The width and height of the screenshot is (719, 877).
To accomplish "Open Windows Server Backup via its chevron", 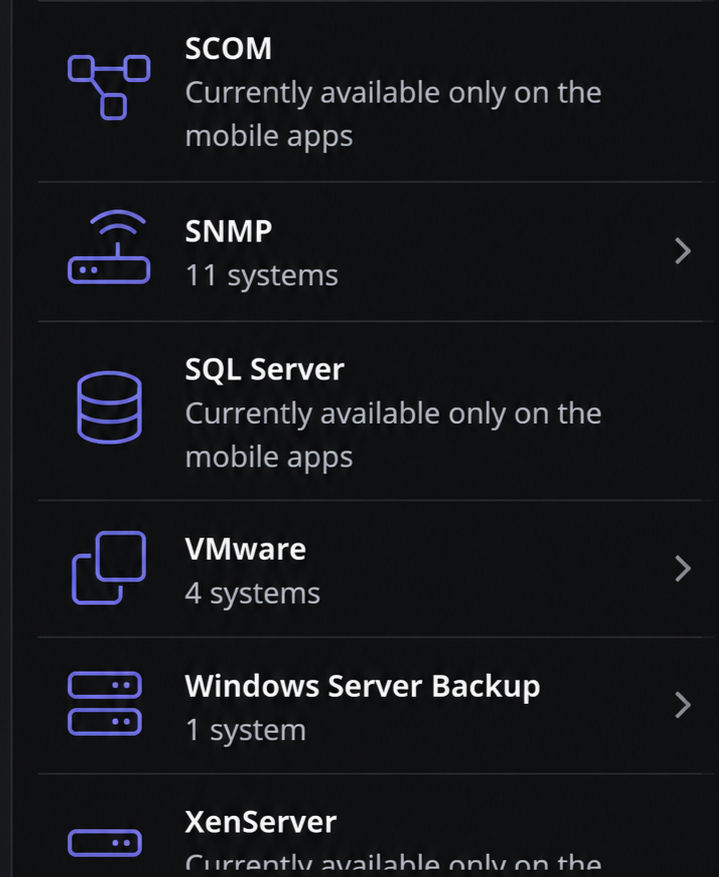I will [683, 705].
